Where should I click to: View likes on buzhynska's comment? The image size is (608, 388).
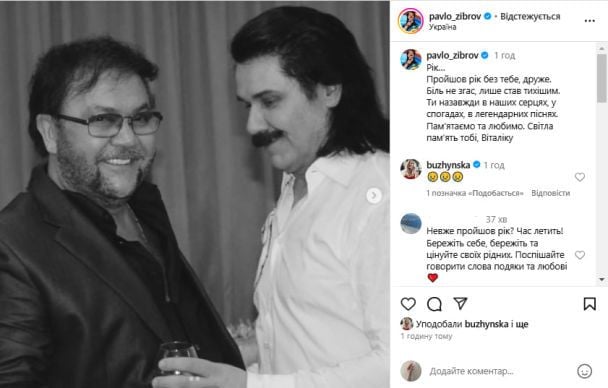point(475,193)
